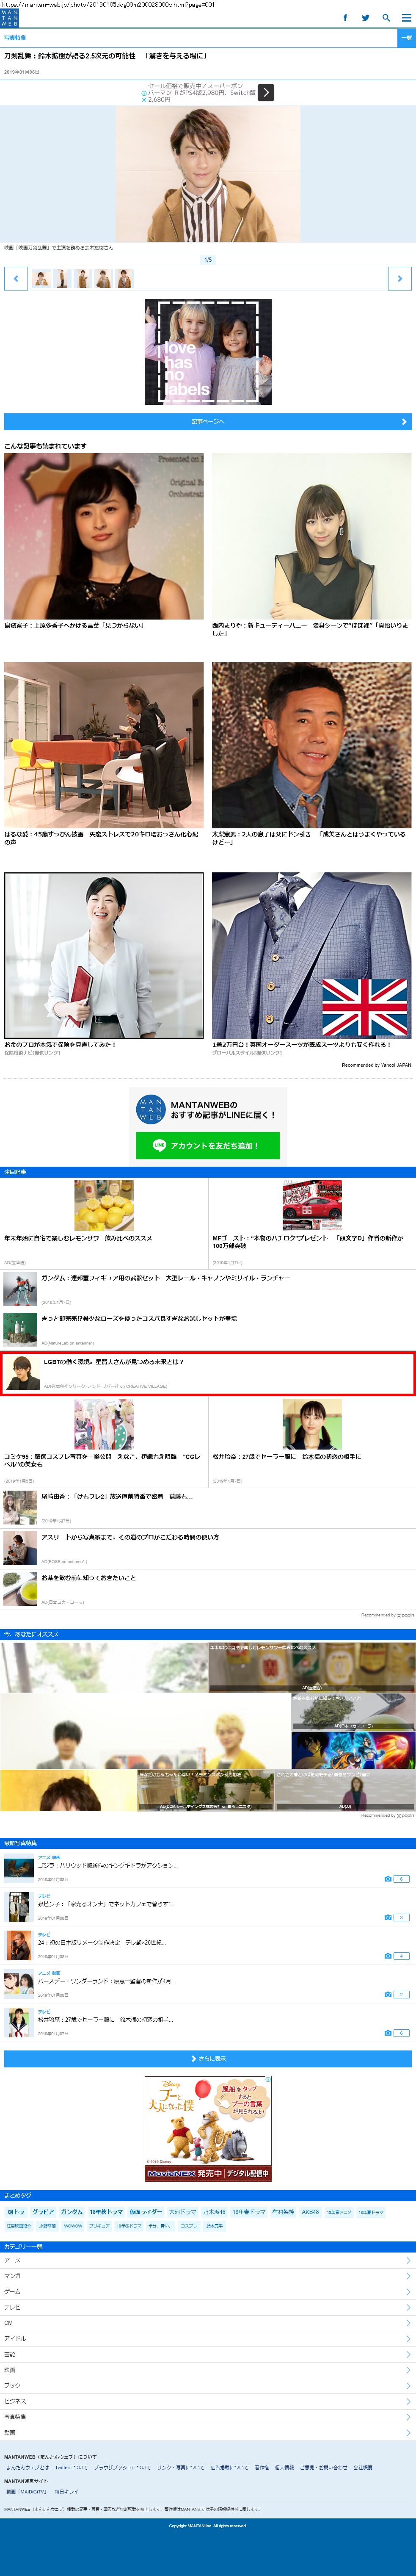Expand the 映画 category row
This screenshot has width=416, height=2576.
[208, 2370]
